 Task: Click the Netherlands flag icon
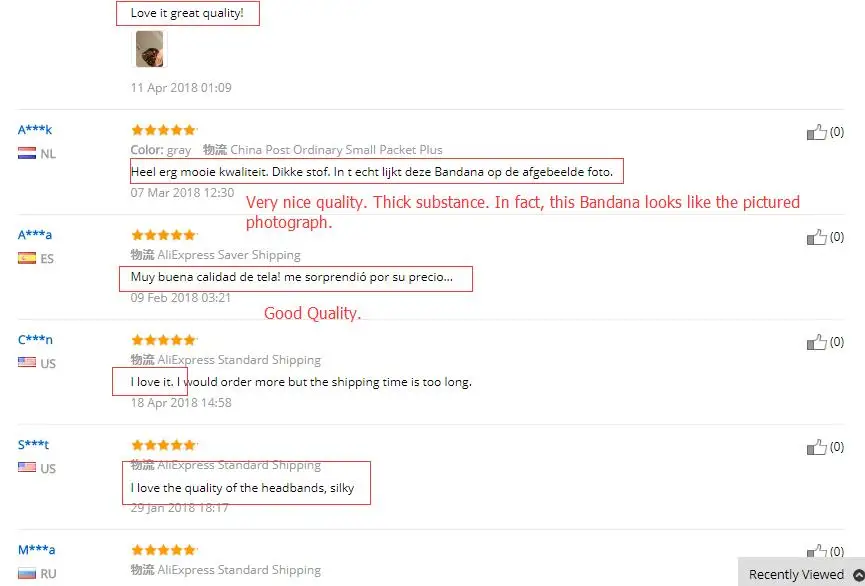27,153
